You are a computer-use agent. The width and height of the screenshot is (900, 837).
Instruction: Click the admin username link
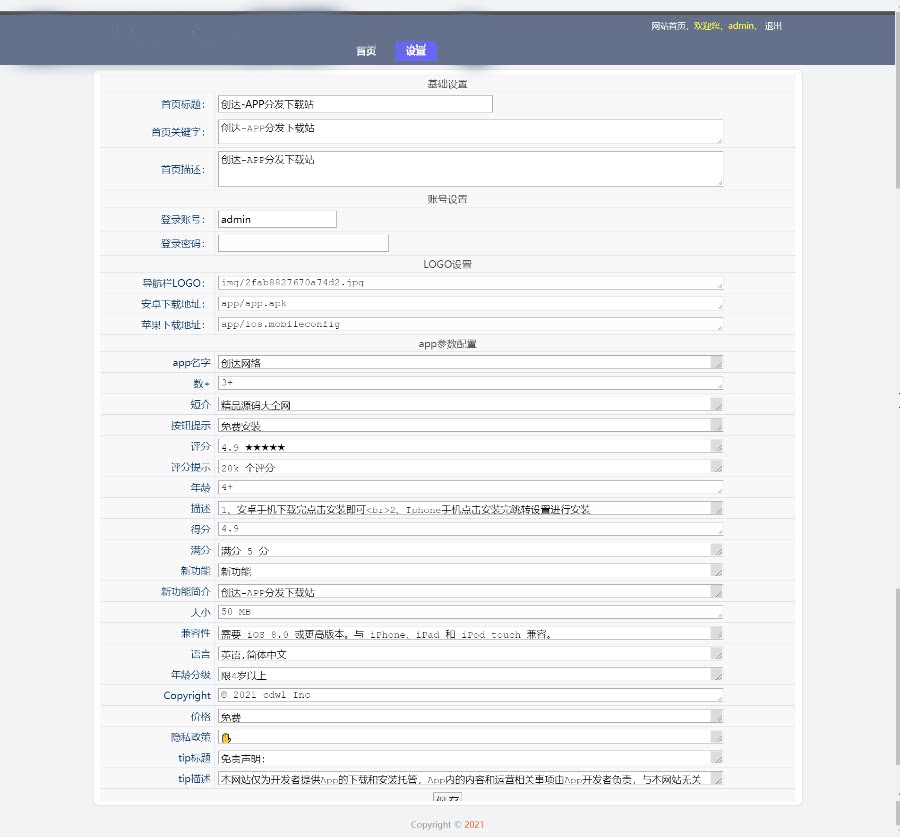tap(741, 26)
